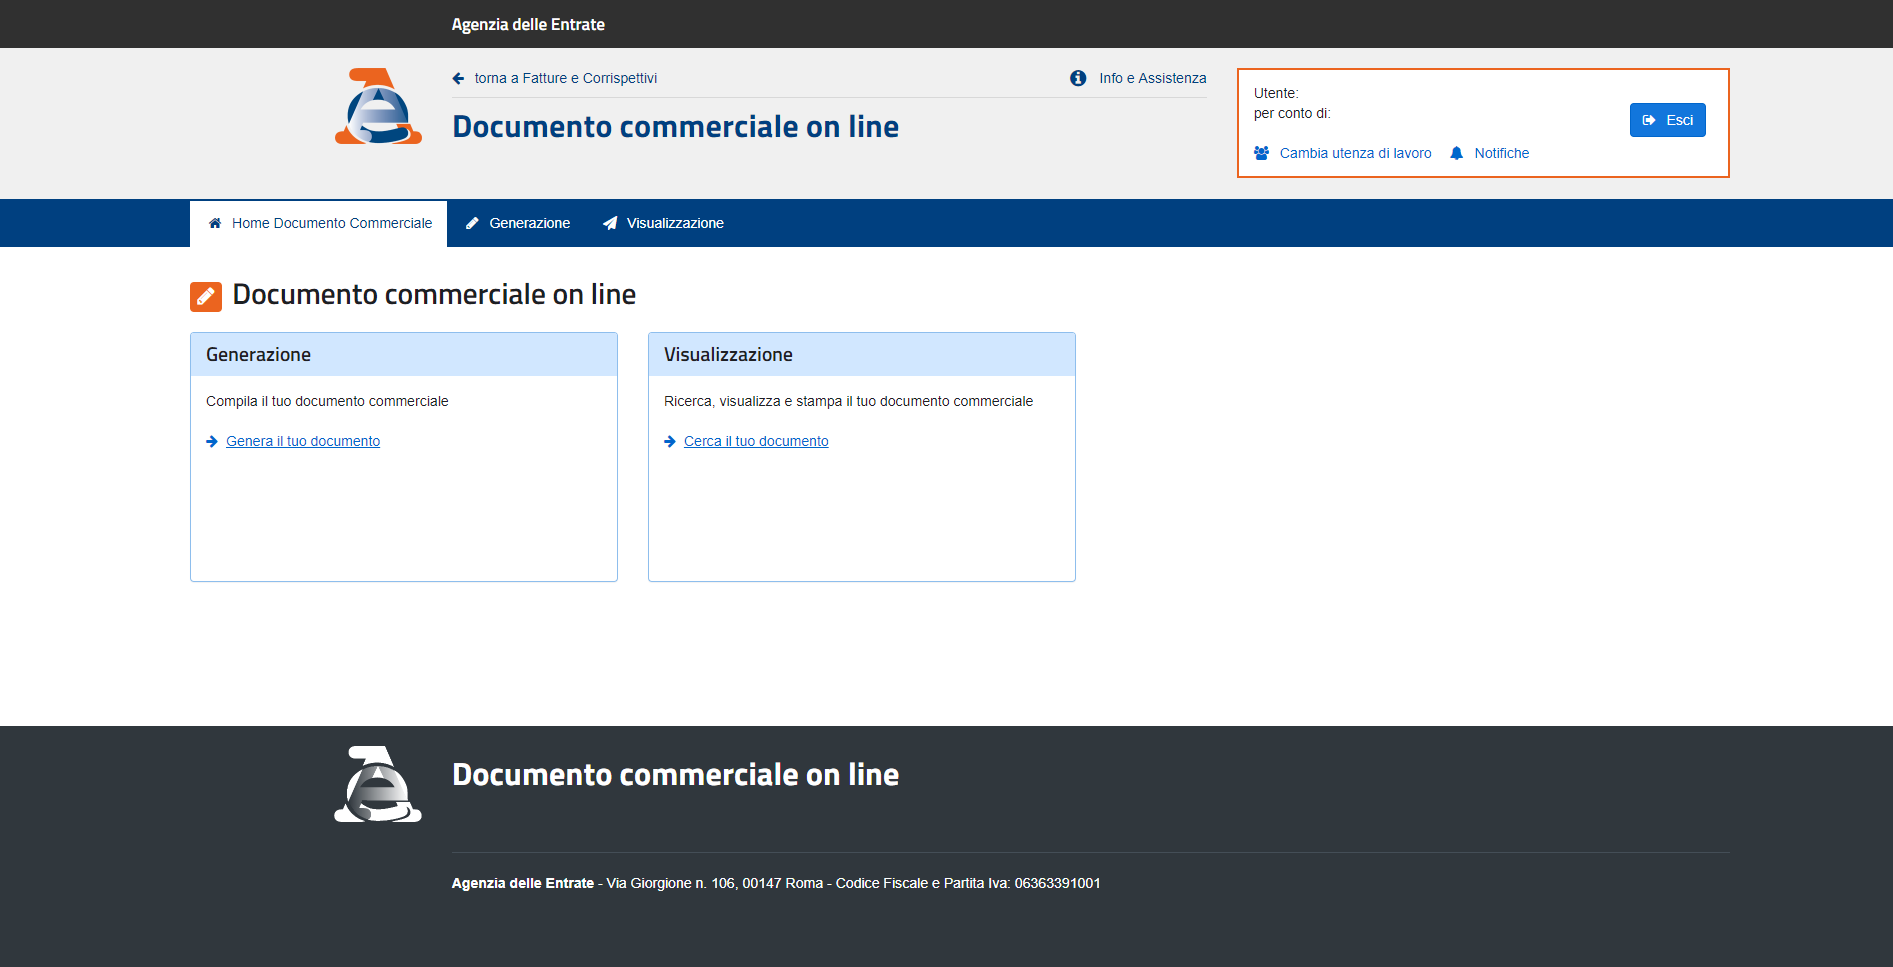The width and height of the screenshot is (1893, 967).
Task: Click the orange pencil icon by the page heading
Action: [206, 296]
